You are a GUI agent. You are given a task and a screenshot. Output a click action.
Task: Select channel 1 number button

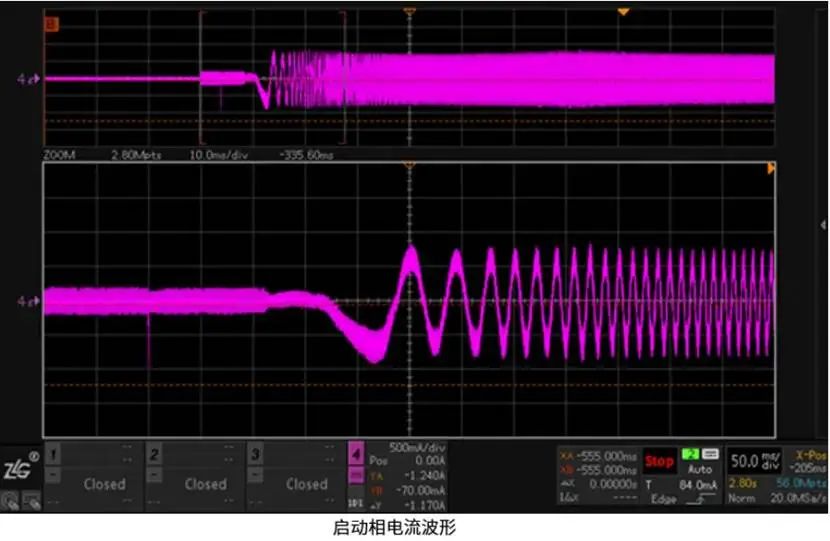52,455
